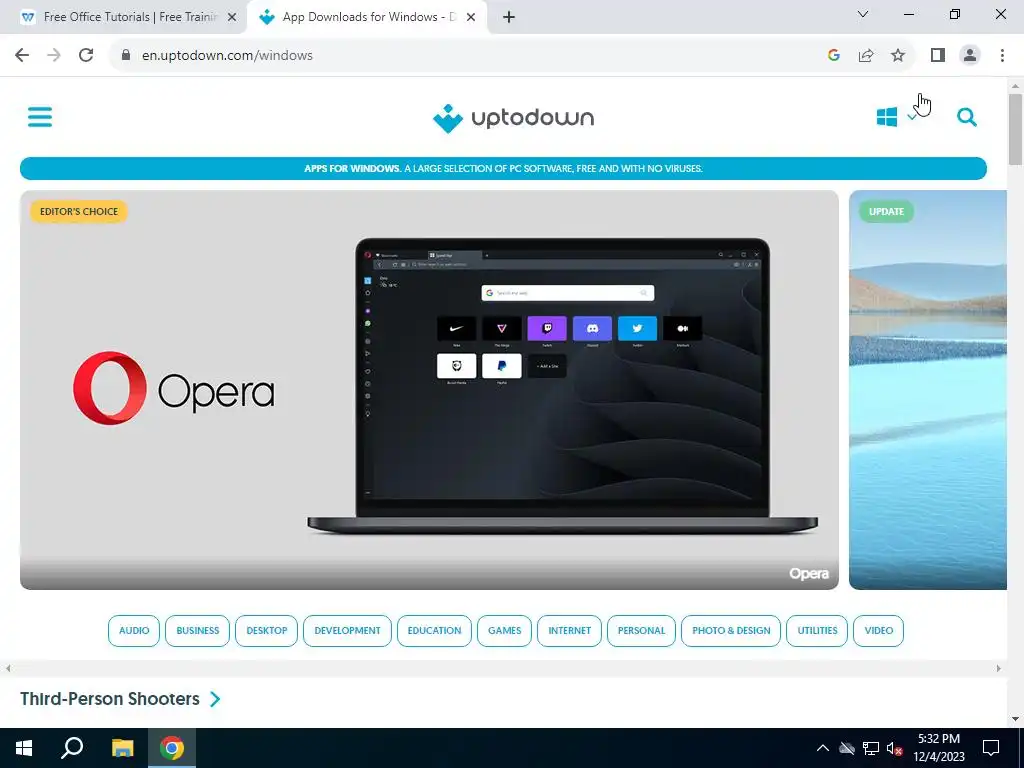Bookmark this tab with star icon
Viewport: 1024px width, 768px height.
(898, 55)
